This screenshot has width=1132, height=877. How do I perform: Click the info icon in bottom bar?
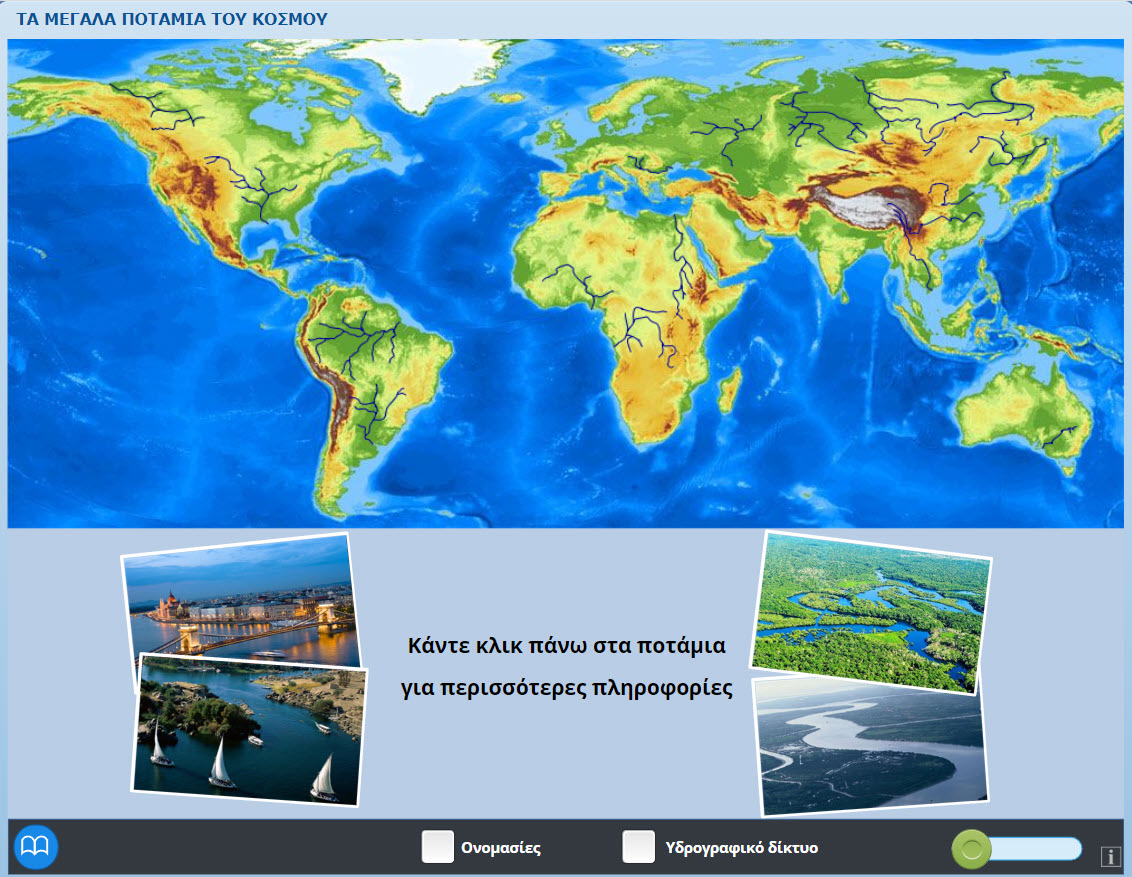[x=1110, y=857]
